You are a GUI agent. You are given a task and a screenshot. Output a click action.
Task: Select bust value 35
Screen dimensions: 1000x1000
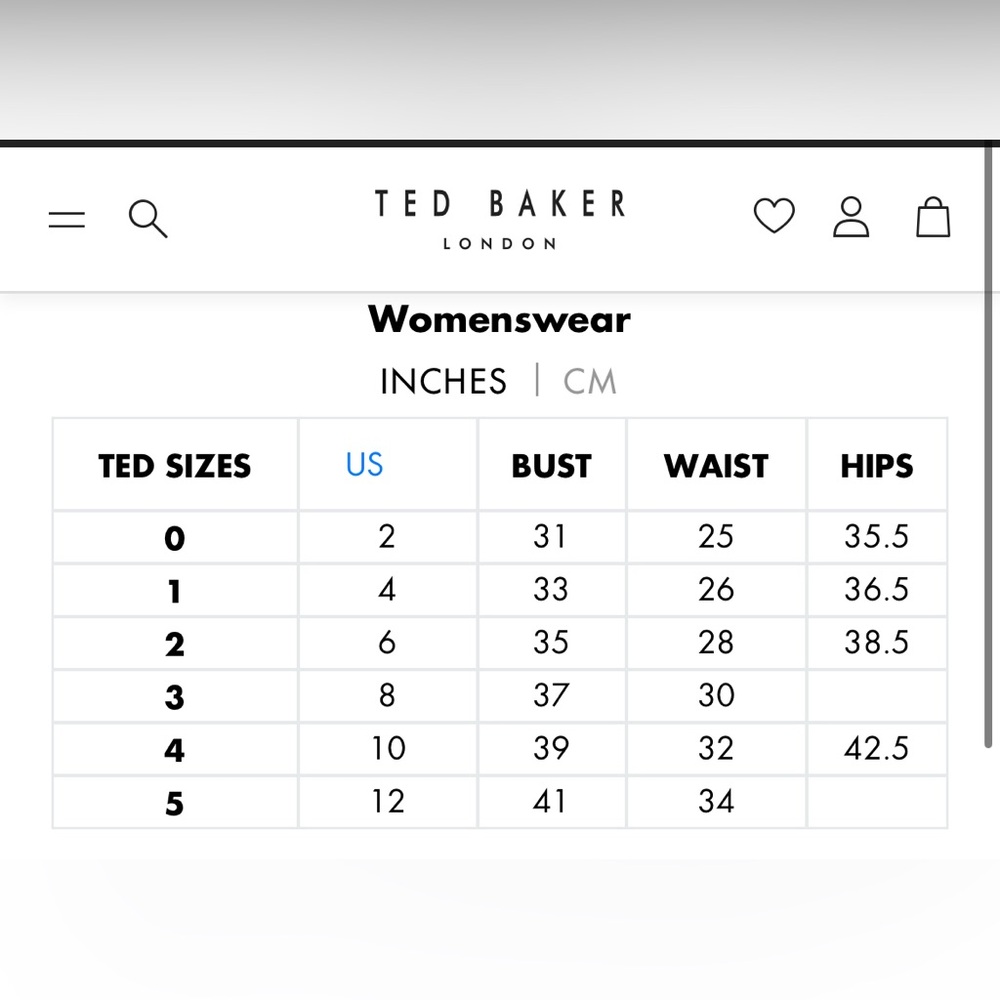click(550, 642)
